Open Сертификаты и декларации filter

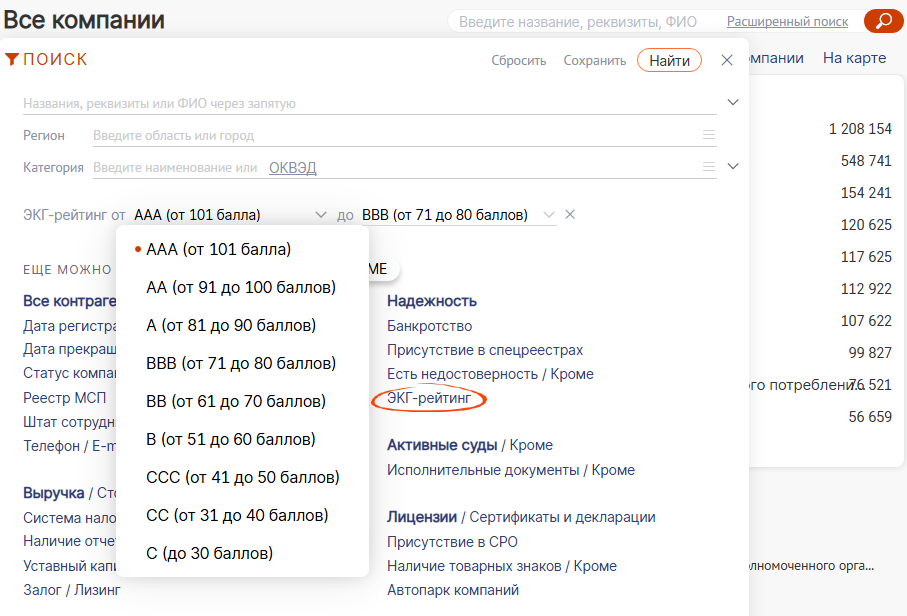[x=562, y=517]
